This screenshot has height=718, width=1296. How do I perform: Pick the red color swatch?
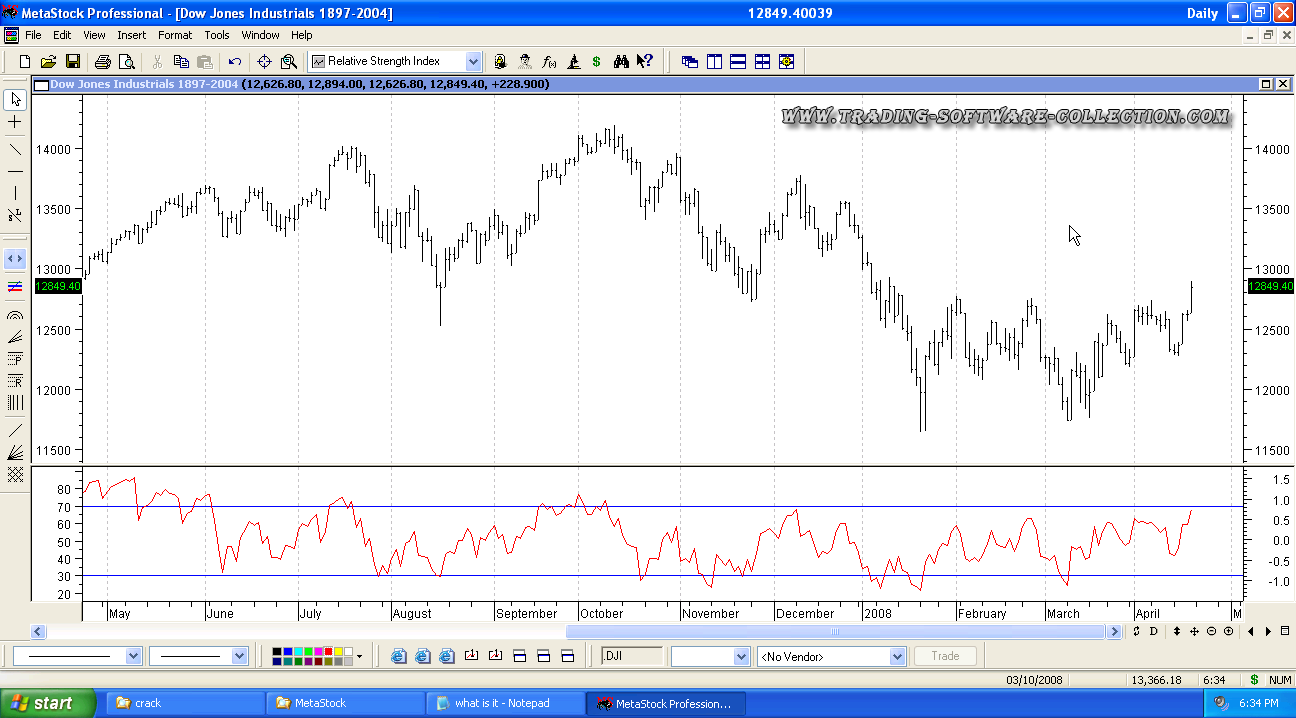click(327, 652)
